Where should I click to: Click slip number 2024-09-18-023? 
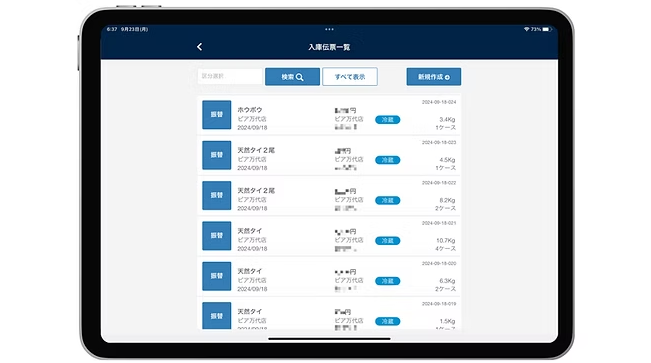point(439,142)
